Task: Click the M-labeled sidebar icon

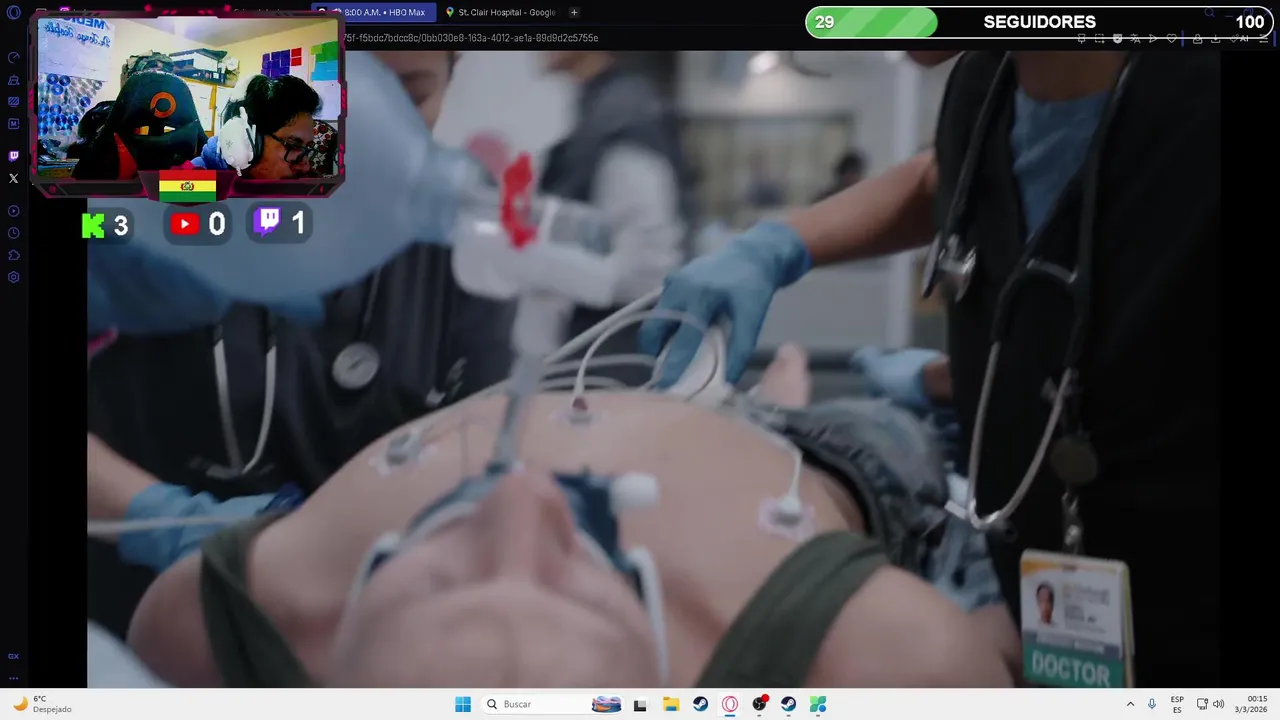Action: [x=13, y=124]
